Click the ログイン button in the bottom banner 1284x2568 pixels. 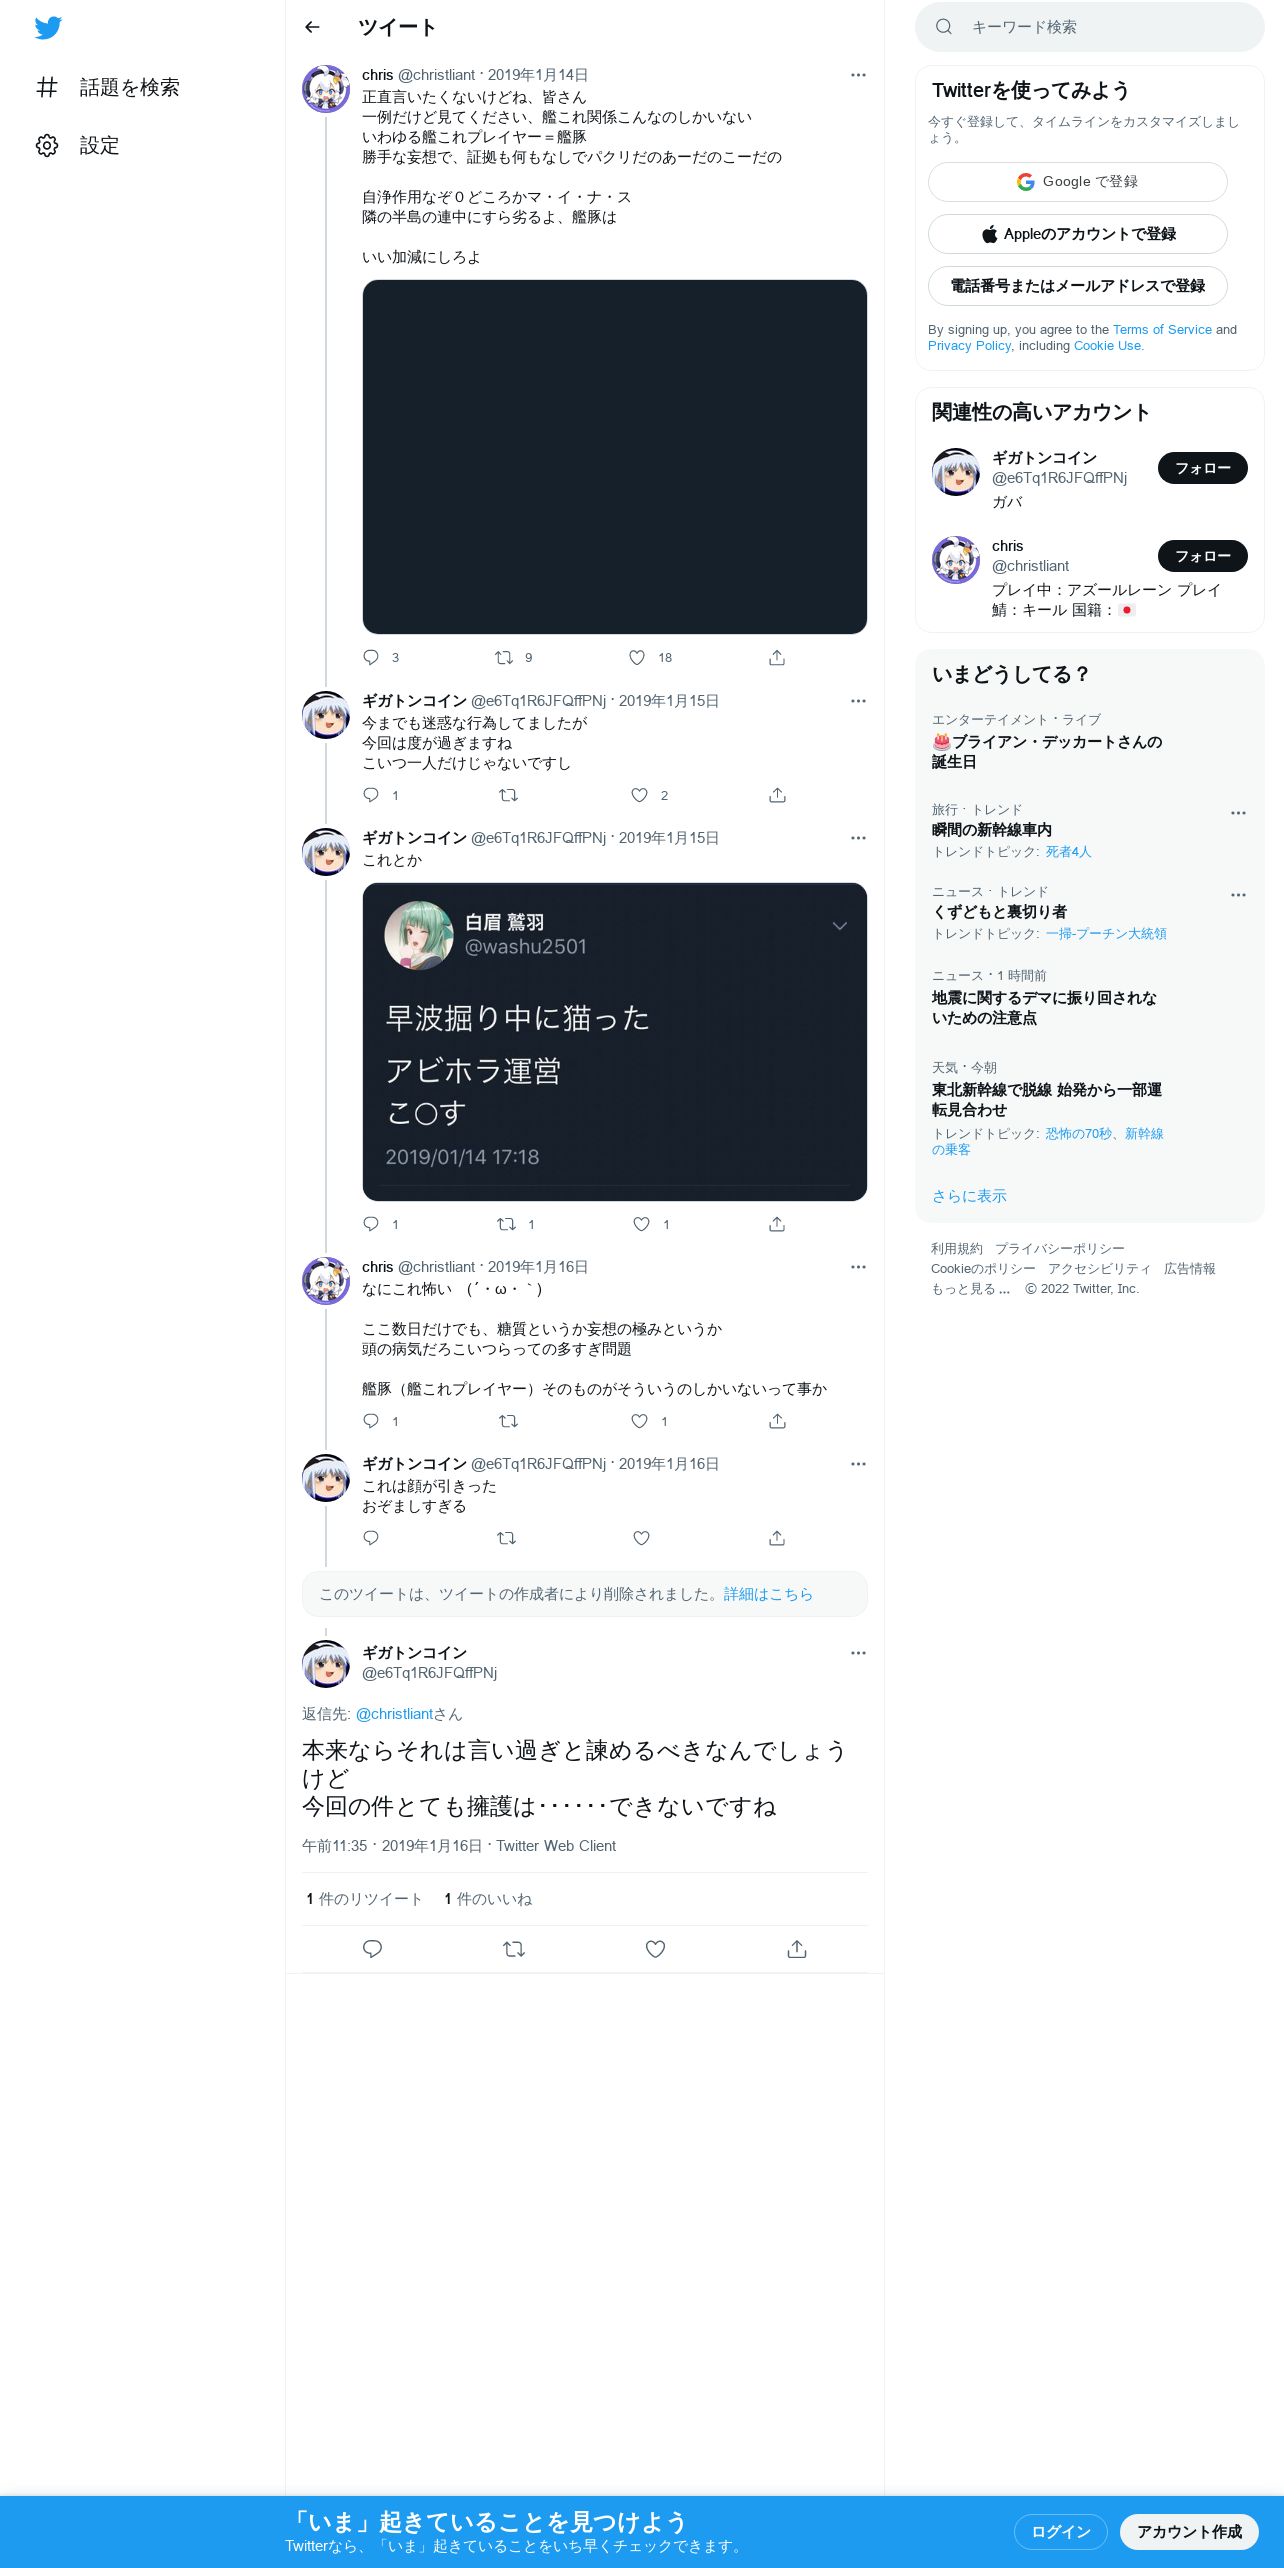click(1061, 2532)
